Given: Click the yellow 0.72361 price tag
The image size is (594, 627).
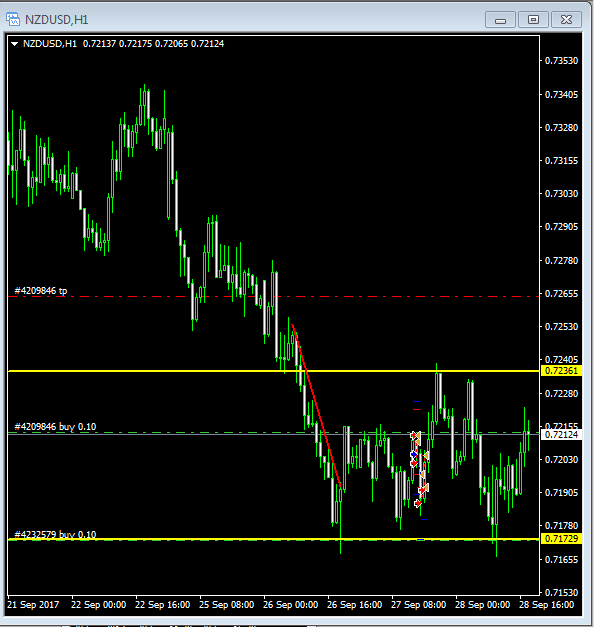Looking at the screenshot, I should pos(561,371).
